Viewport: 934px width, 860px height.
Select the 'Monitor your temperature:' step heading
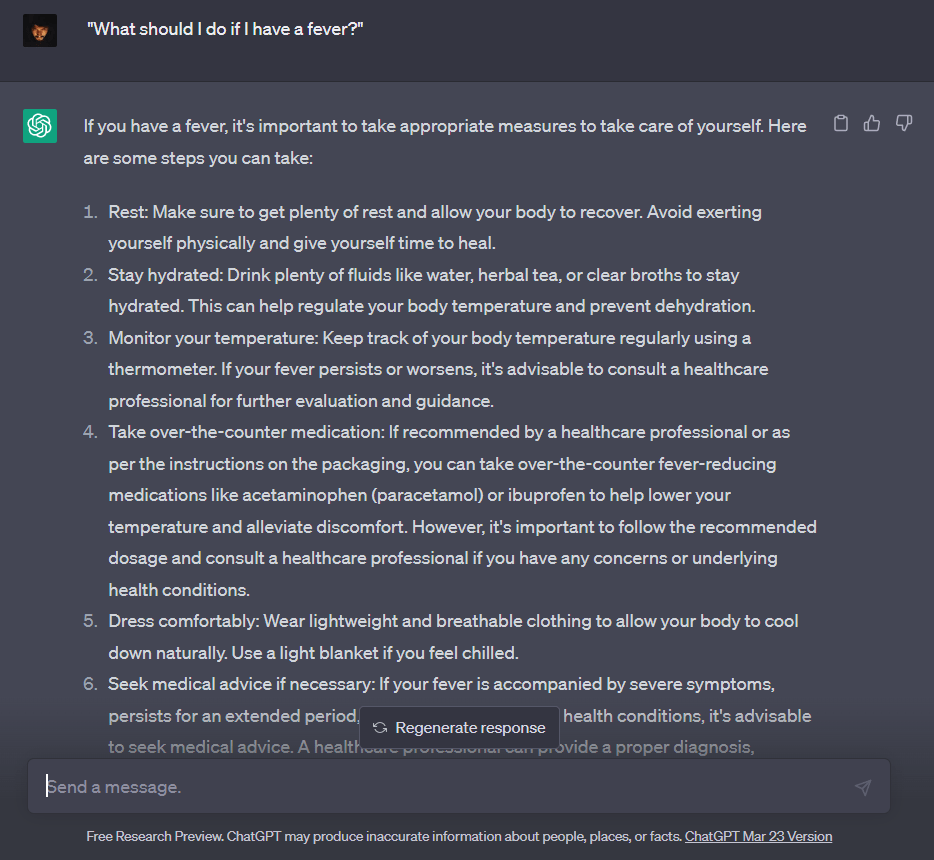click(213, 338)
